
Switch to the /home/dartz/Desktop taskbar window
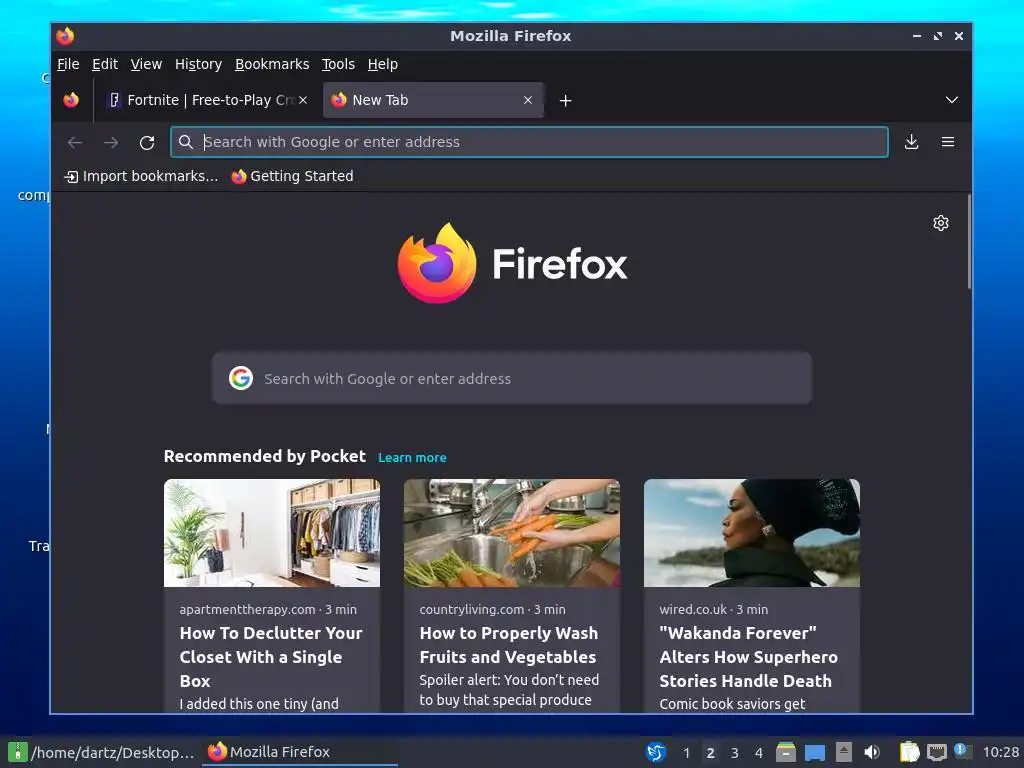point(103,752)
